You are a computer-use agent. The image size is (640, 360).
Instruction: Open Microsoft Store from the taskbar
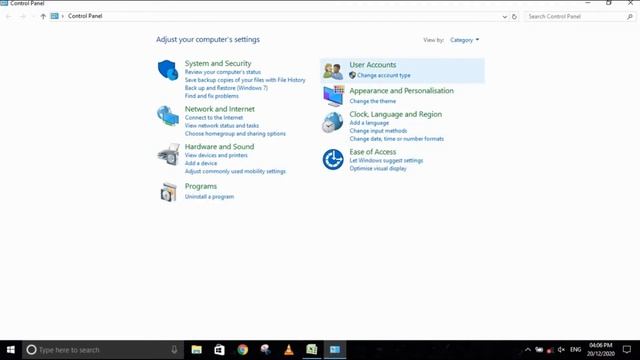[x=219, y=350]
